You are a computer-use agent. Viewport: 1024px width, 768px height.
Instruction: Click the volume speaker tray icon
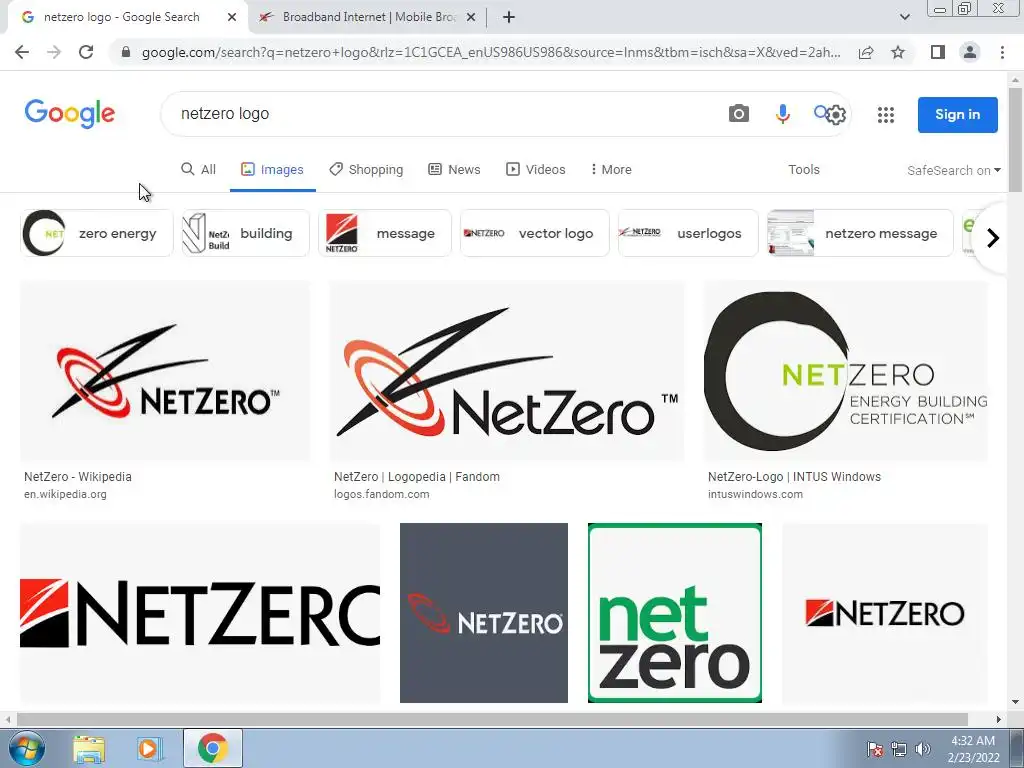pyautogui.click(x=922, y=749)
